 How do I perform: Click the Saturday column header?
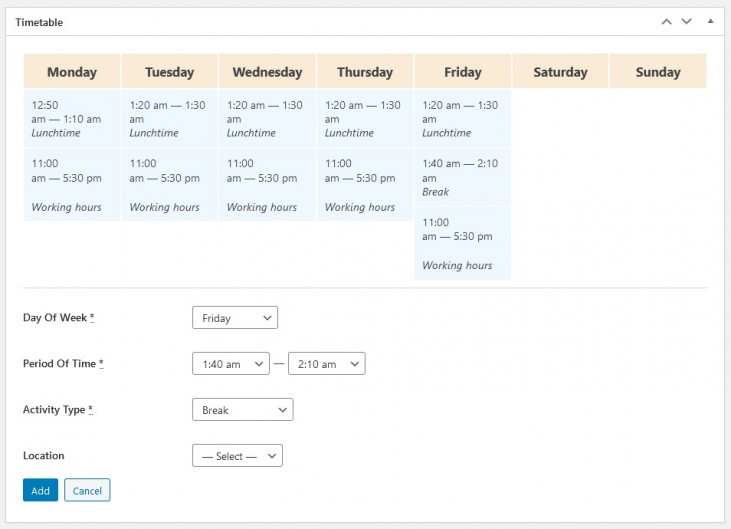[x=560, y=72]
